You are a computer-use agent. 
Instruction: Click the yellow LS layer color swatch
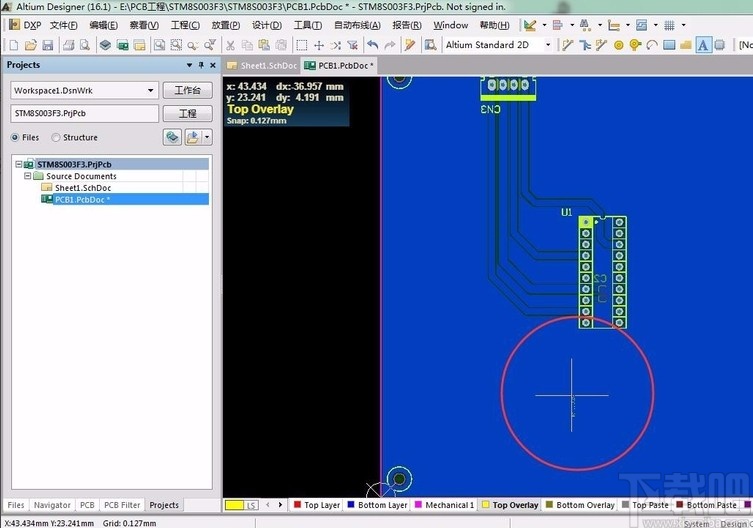point(235,505)
